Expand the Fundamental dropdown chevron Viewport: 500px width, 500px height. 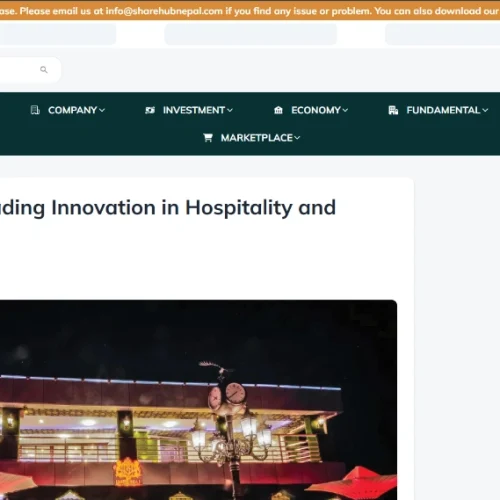click(x=485, y=110)
